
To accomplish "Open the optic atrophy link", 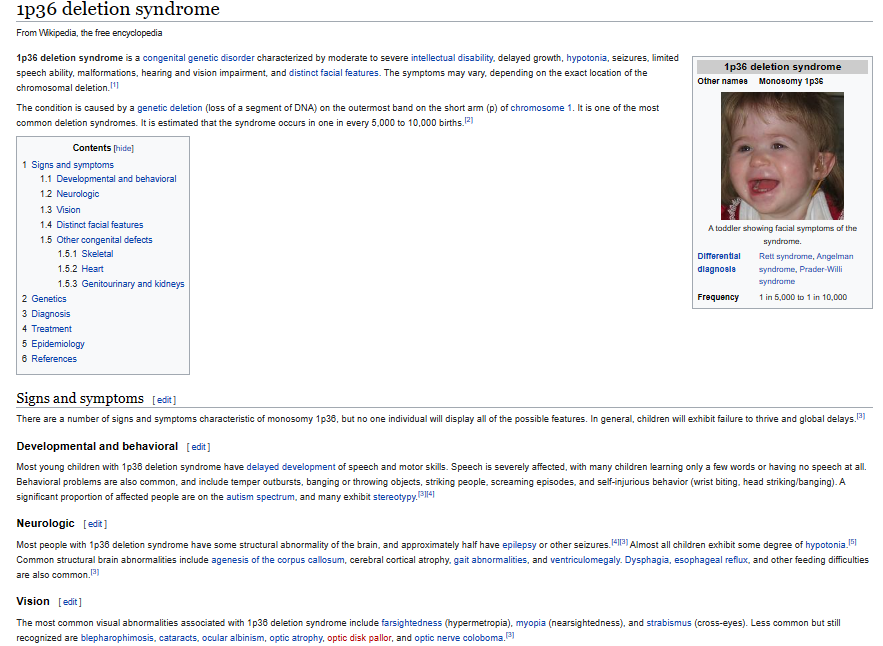I will coord(296,638).
